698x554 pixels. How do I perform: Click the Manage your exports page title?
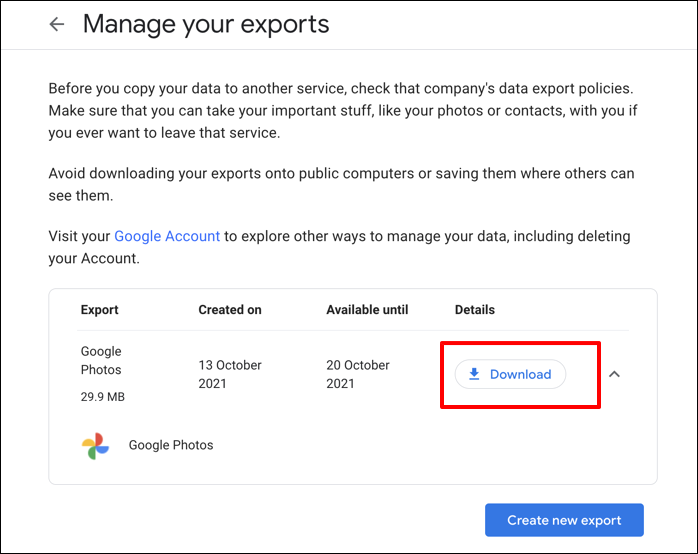205,24
